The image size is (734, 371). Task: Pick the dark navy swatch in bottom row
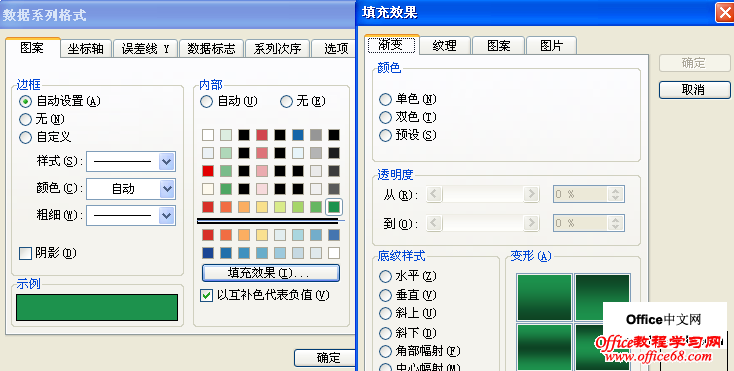[x=208, y=253]
